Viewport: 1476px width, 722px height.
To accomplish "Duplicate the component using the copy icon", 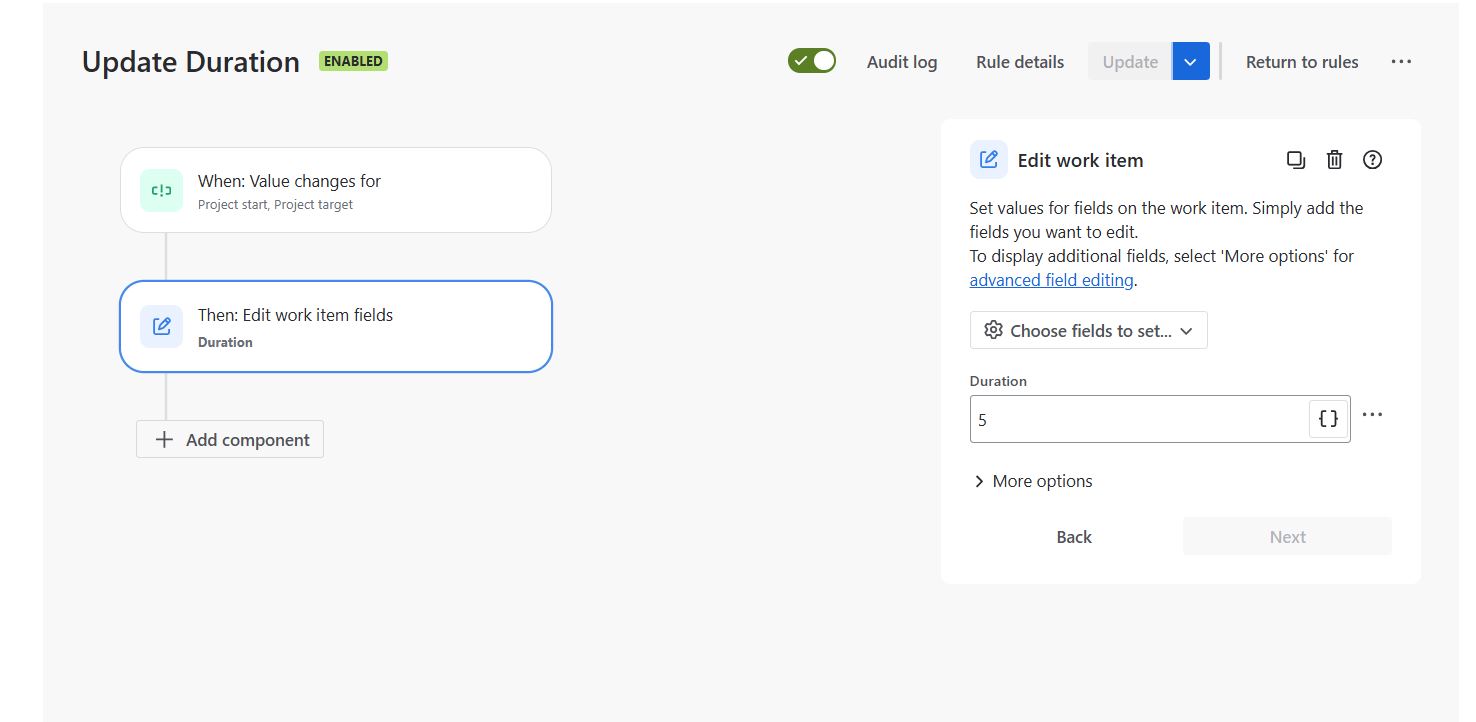I will [x=1296, y=159].
